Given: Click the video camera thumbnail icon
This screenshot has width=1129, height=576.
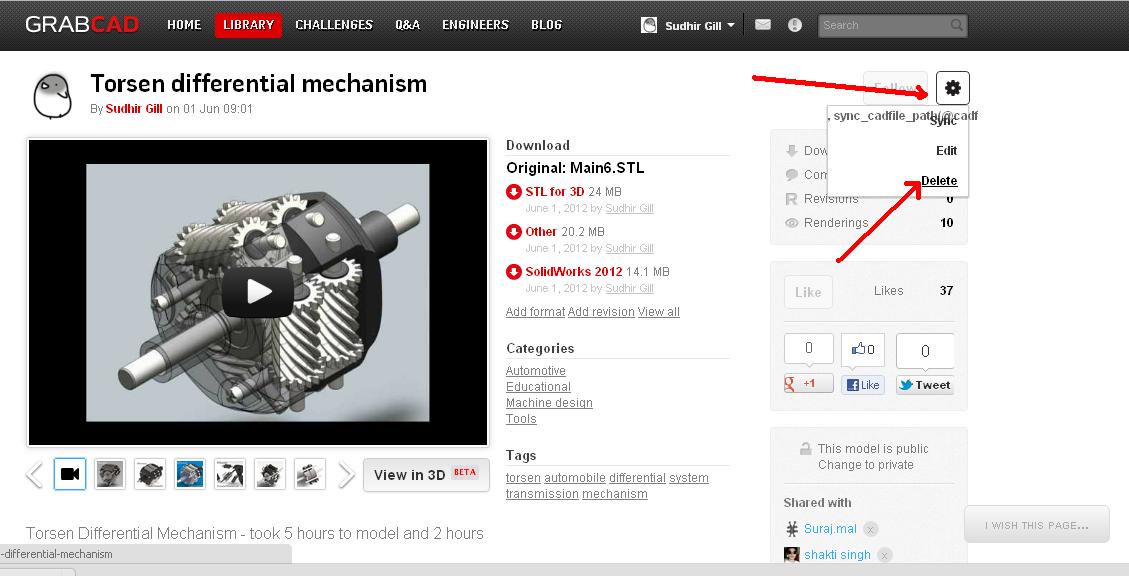Looking at the screenshot, I should pyautogui.click(x=70, y=474).
